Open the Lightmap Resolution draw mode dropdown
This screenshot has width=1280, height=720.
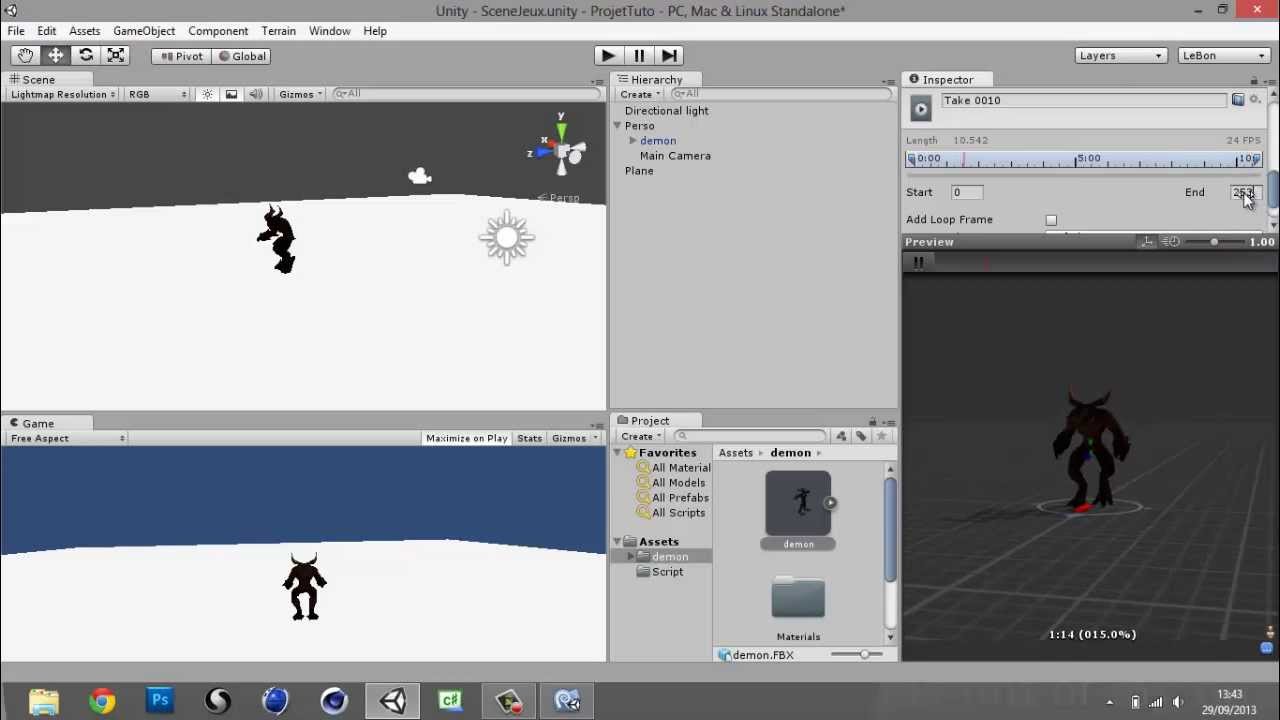64,94
